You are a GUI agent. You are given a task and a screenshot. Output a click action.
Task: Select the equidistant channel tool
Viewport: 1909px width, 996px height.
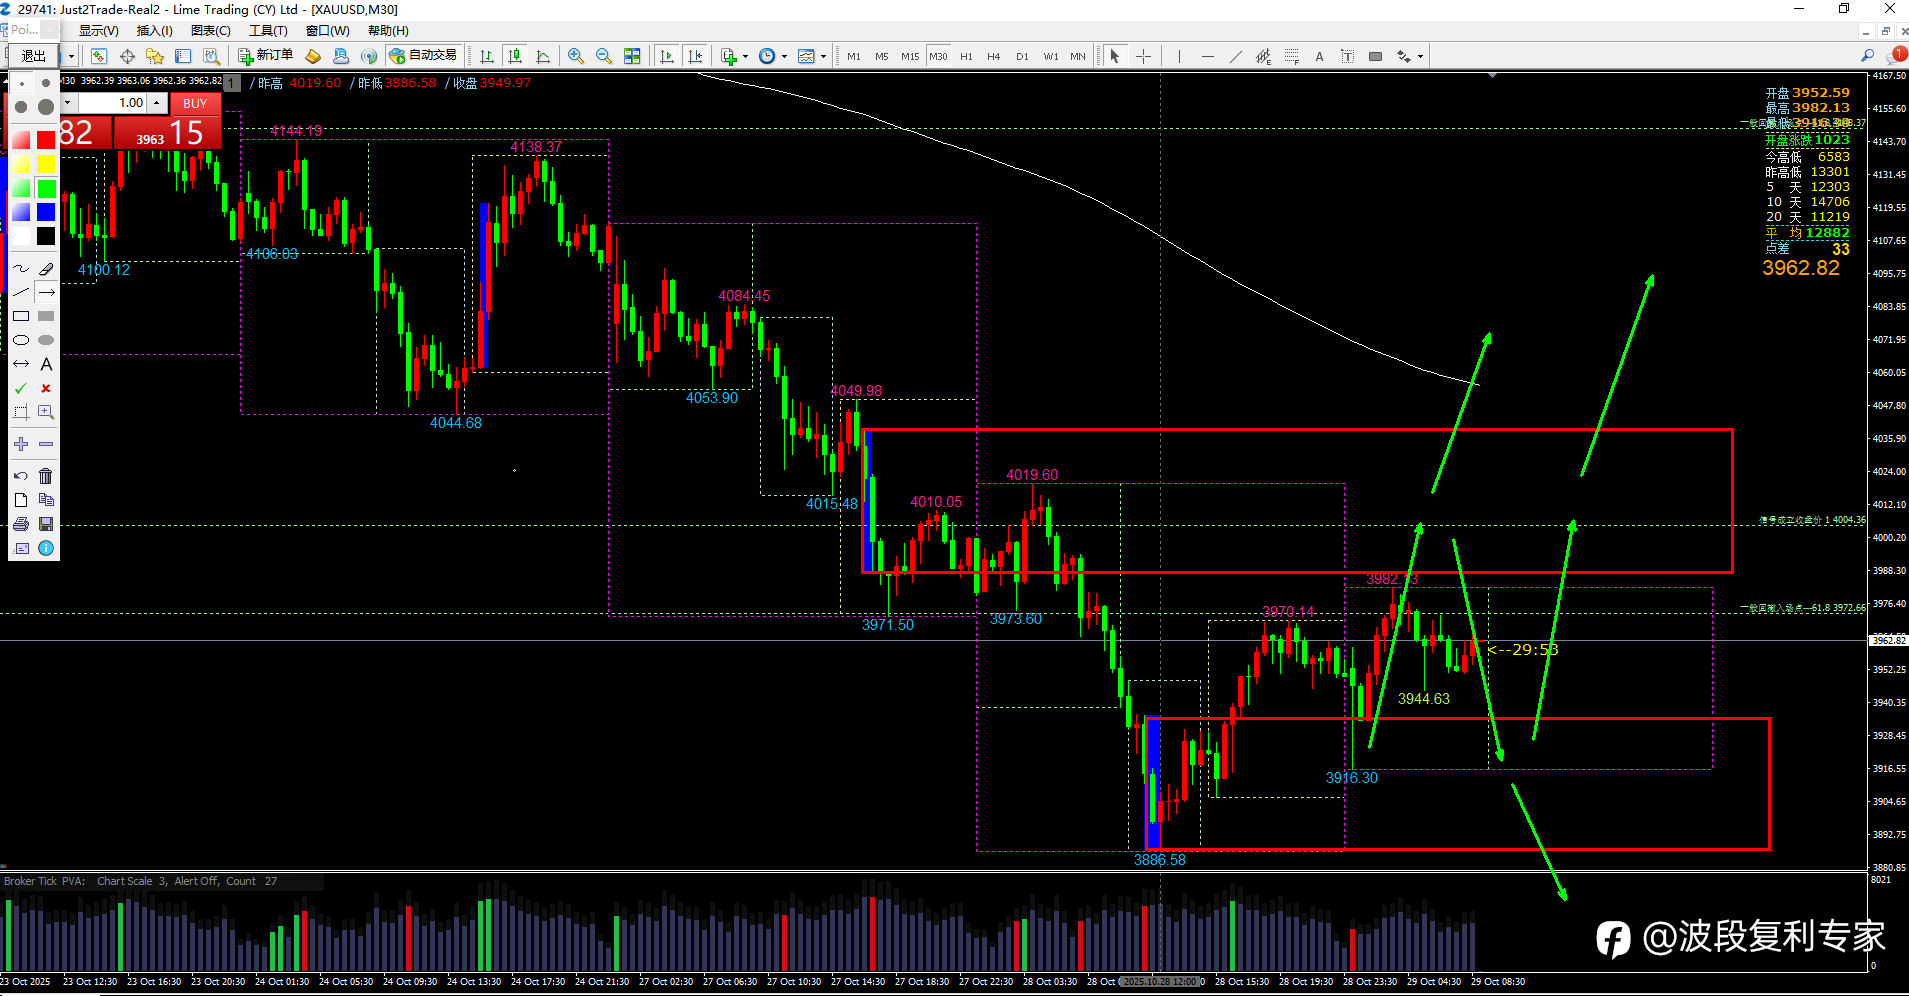1263,56
